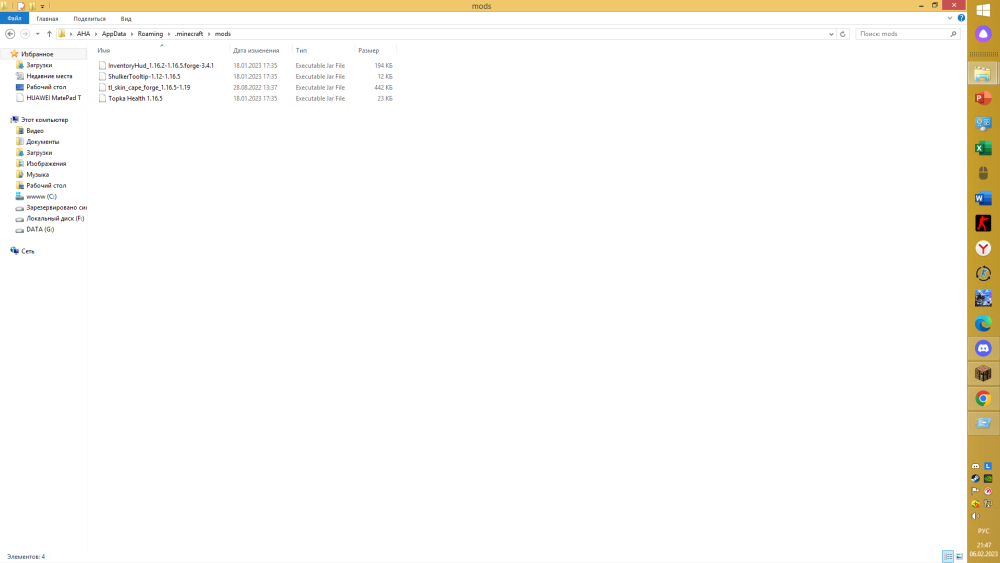Open Недавние места in favorites
1000x563 pixels.
(49, 76)
